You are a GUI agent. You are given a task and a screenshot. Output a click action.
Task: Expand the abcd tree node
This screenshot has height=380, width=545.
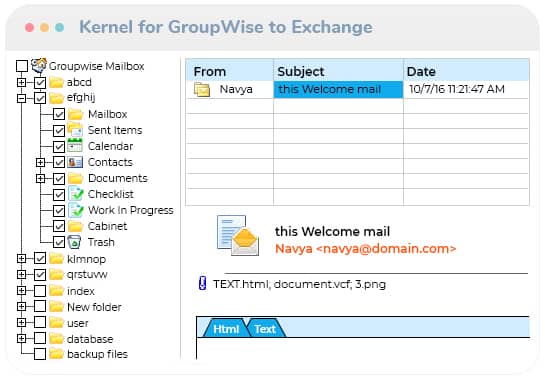point(22,82)
